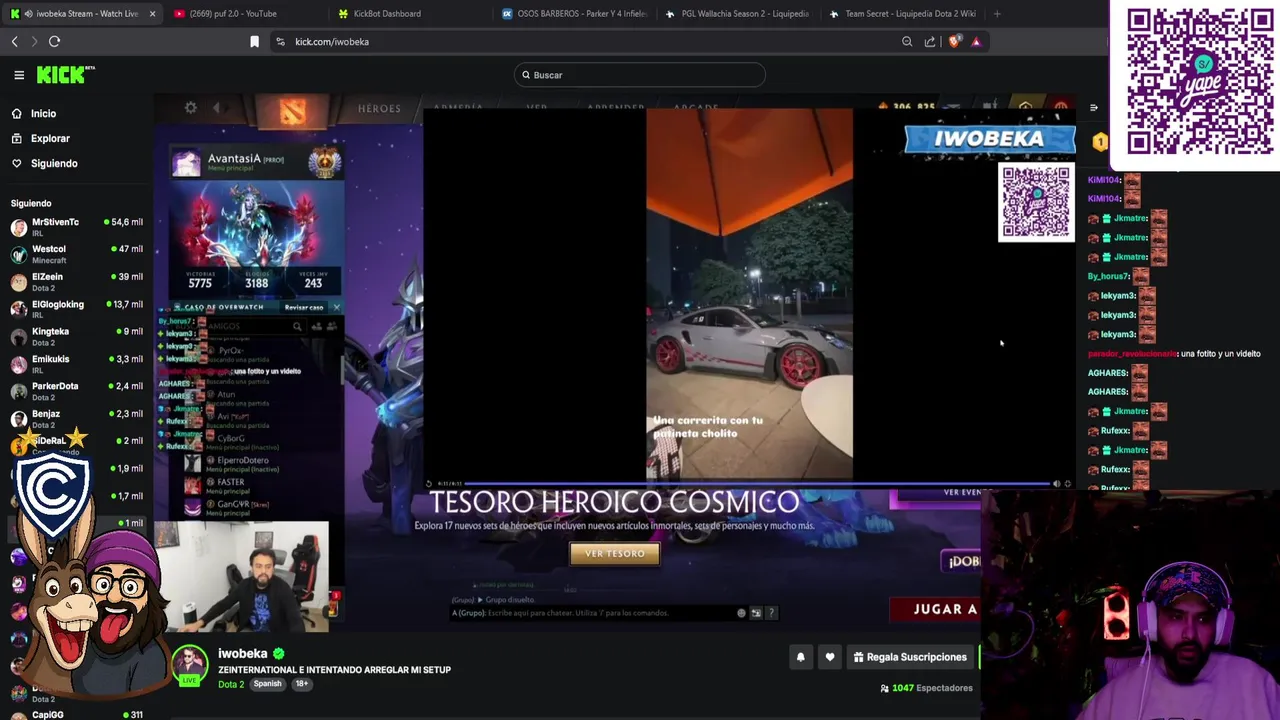Screen dimensions: 1280x720
Task: Enable notifications bell for iwobeka
Action: (800, 657)
